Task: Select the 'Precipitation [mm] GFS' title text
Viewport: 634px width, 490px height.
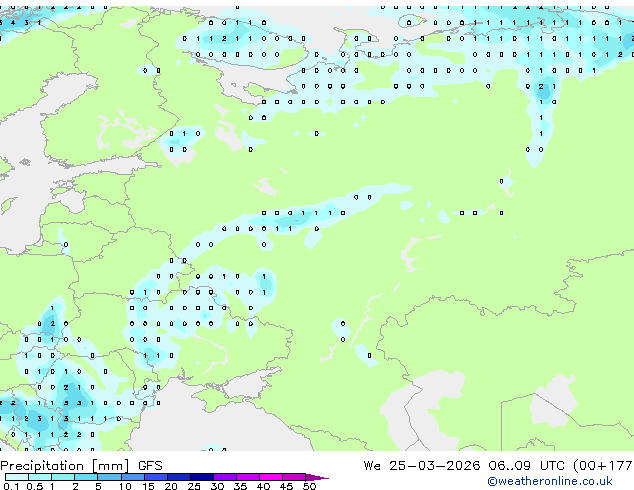Action: (x=81, y=466)
